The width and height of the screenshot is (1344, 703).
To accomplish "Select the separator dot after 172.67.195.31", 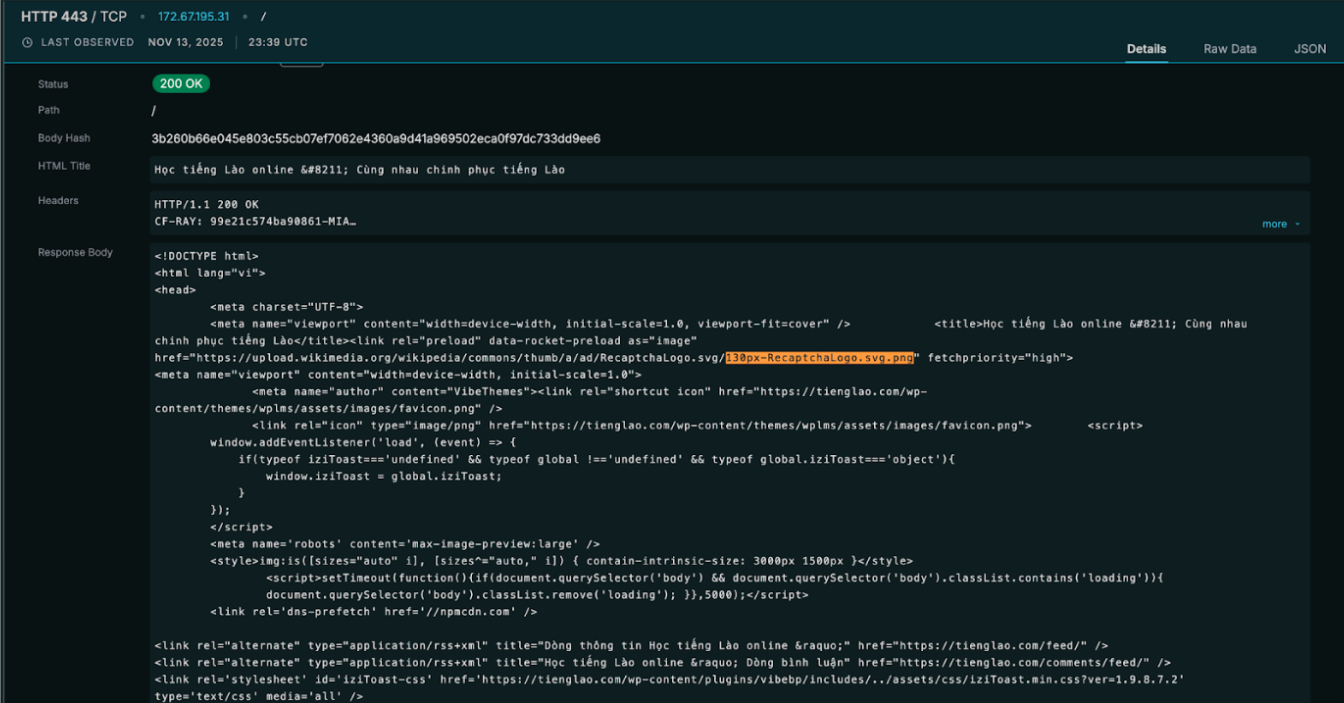I will pyautogui.click(x=244, y=17).
